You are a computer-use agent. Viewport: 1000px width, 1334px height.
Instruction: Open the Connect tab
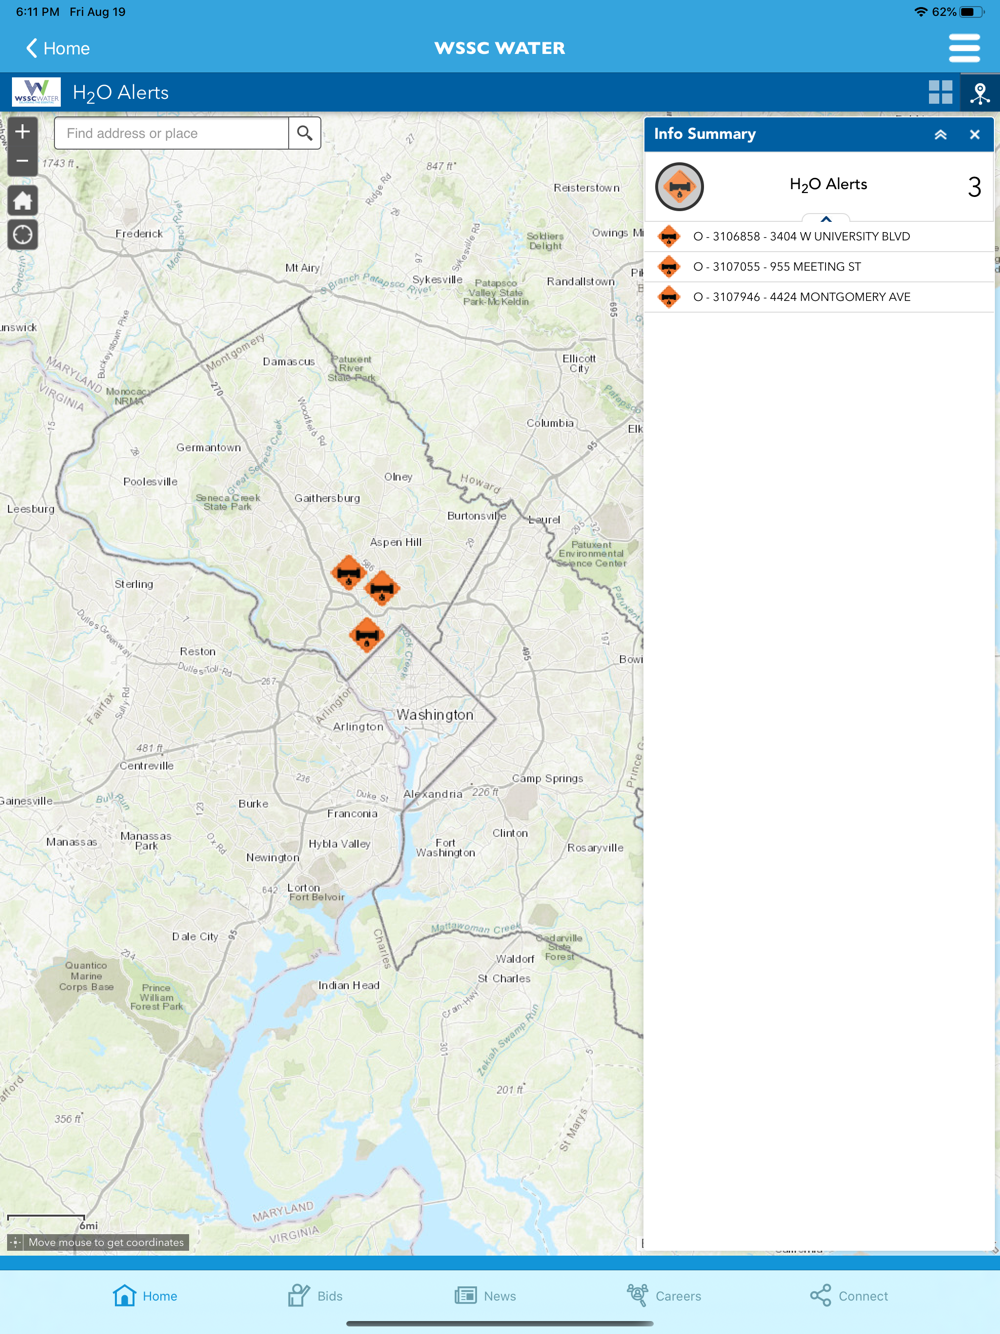pyautogui.click(x=849, y=1296)
